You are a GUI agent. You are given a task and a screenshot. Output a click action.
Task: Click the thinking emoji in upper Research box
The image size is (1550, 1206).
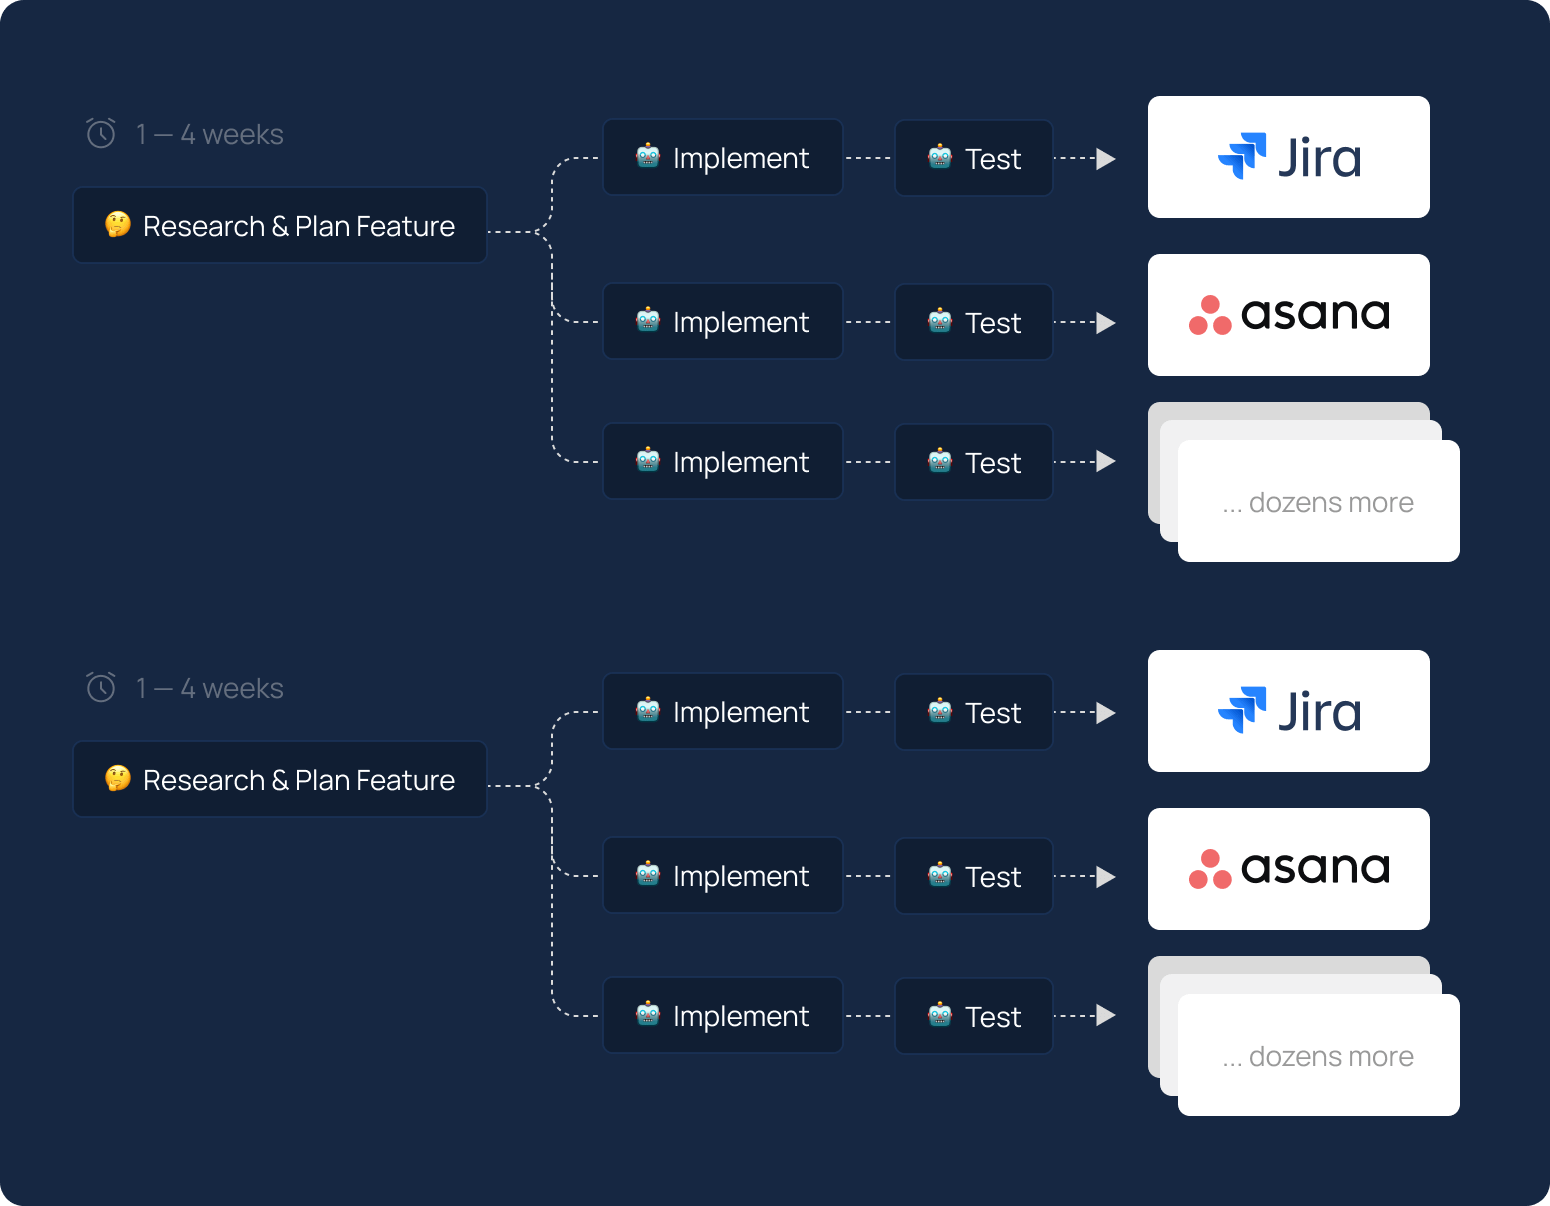point(118,225)
